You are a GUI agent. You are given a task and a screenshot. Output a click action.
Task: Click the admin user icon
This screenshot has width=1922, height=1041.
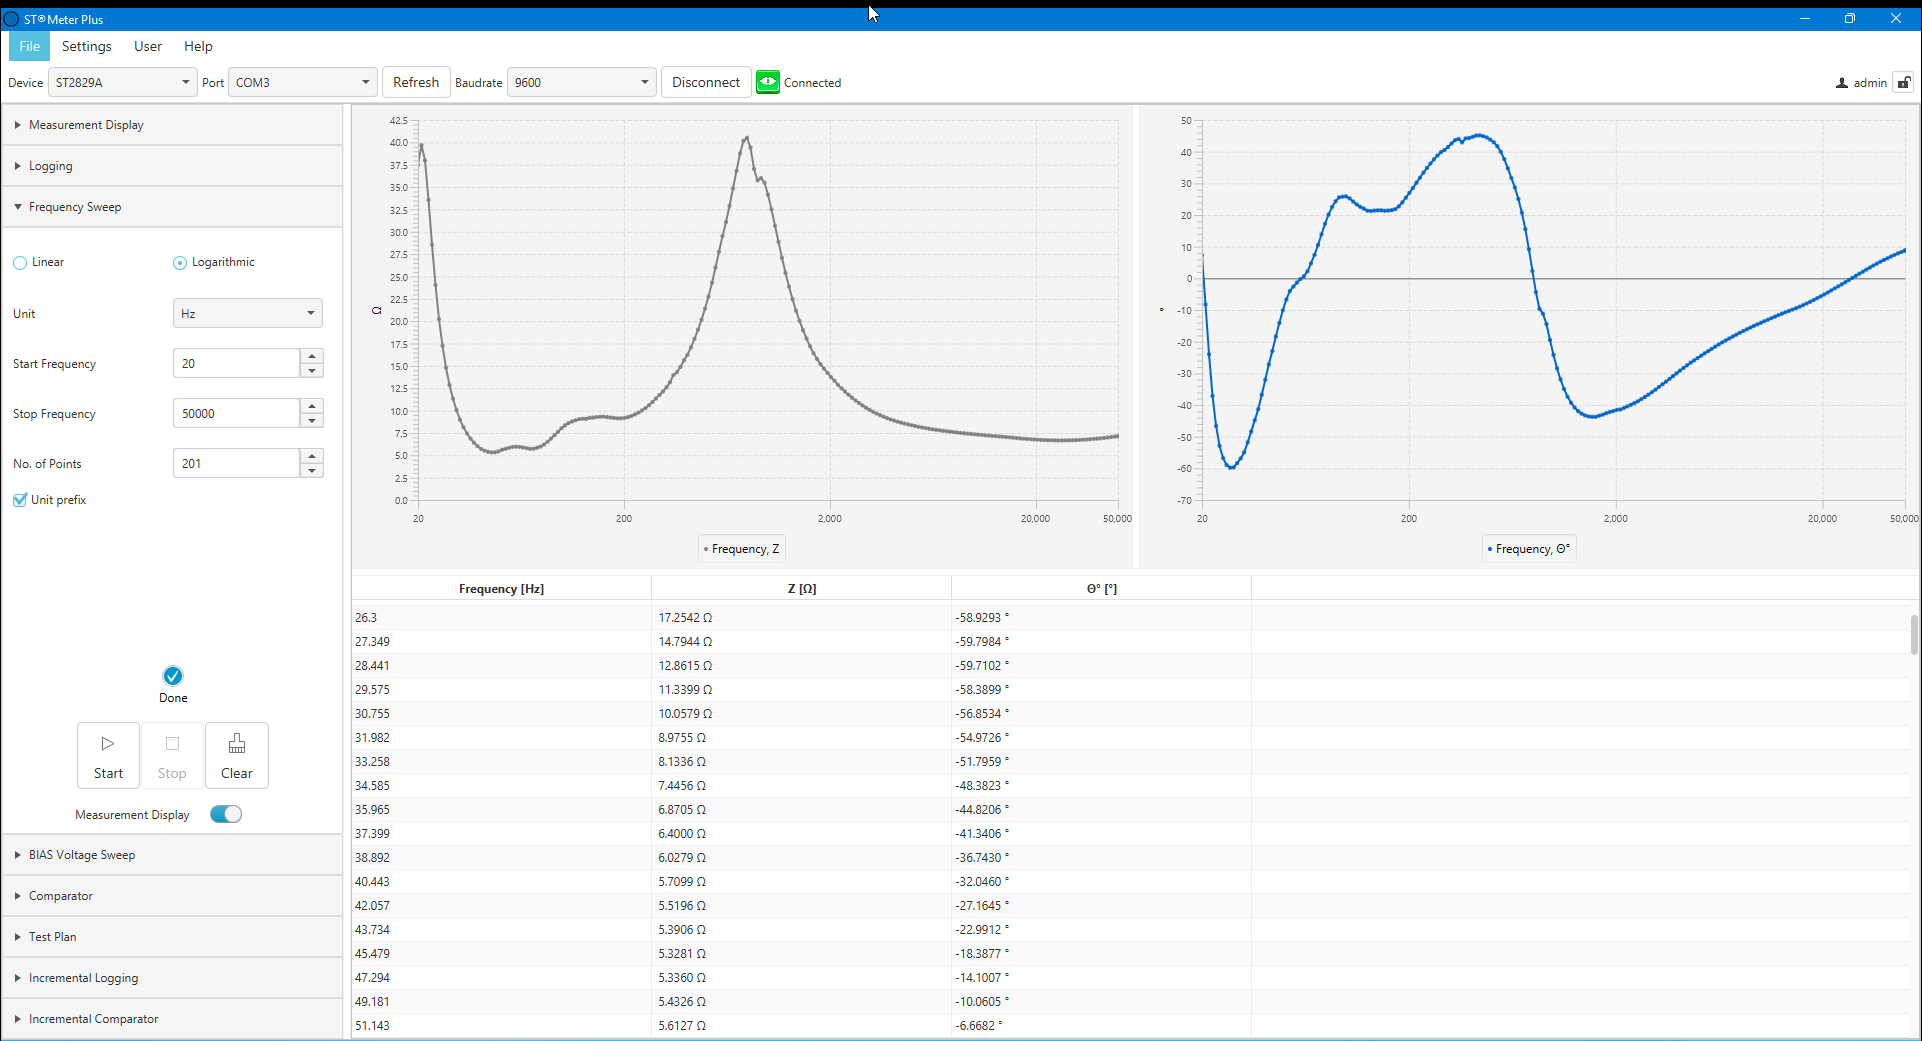click(1842, 83)
